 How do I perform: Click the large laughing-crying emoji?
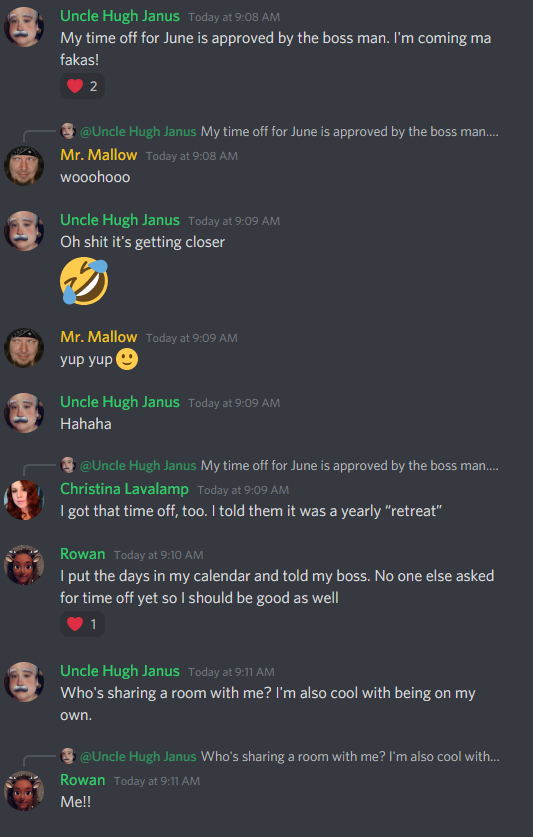coord(84,281)
